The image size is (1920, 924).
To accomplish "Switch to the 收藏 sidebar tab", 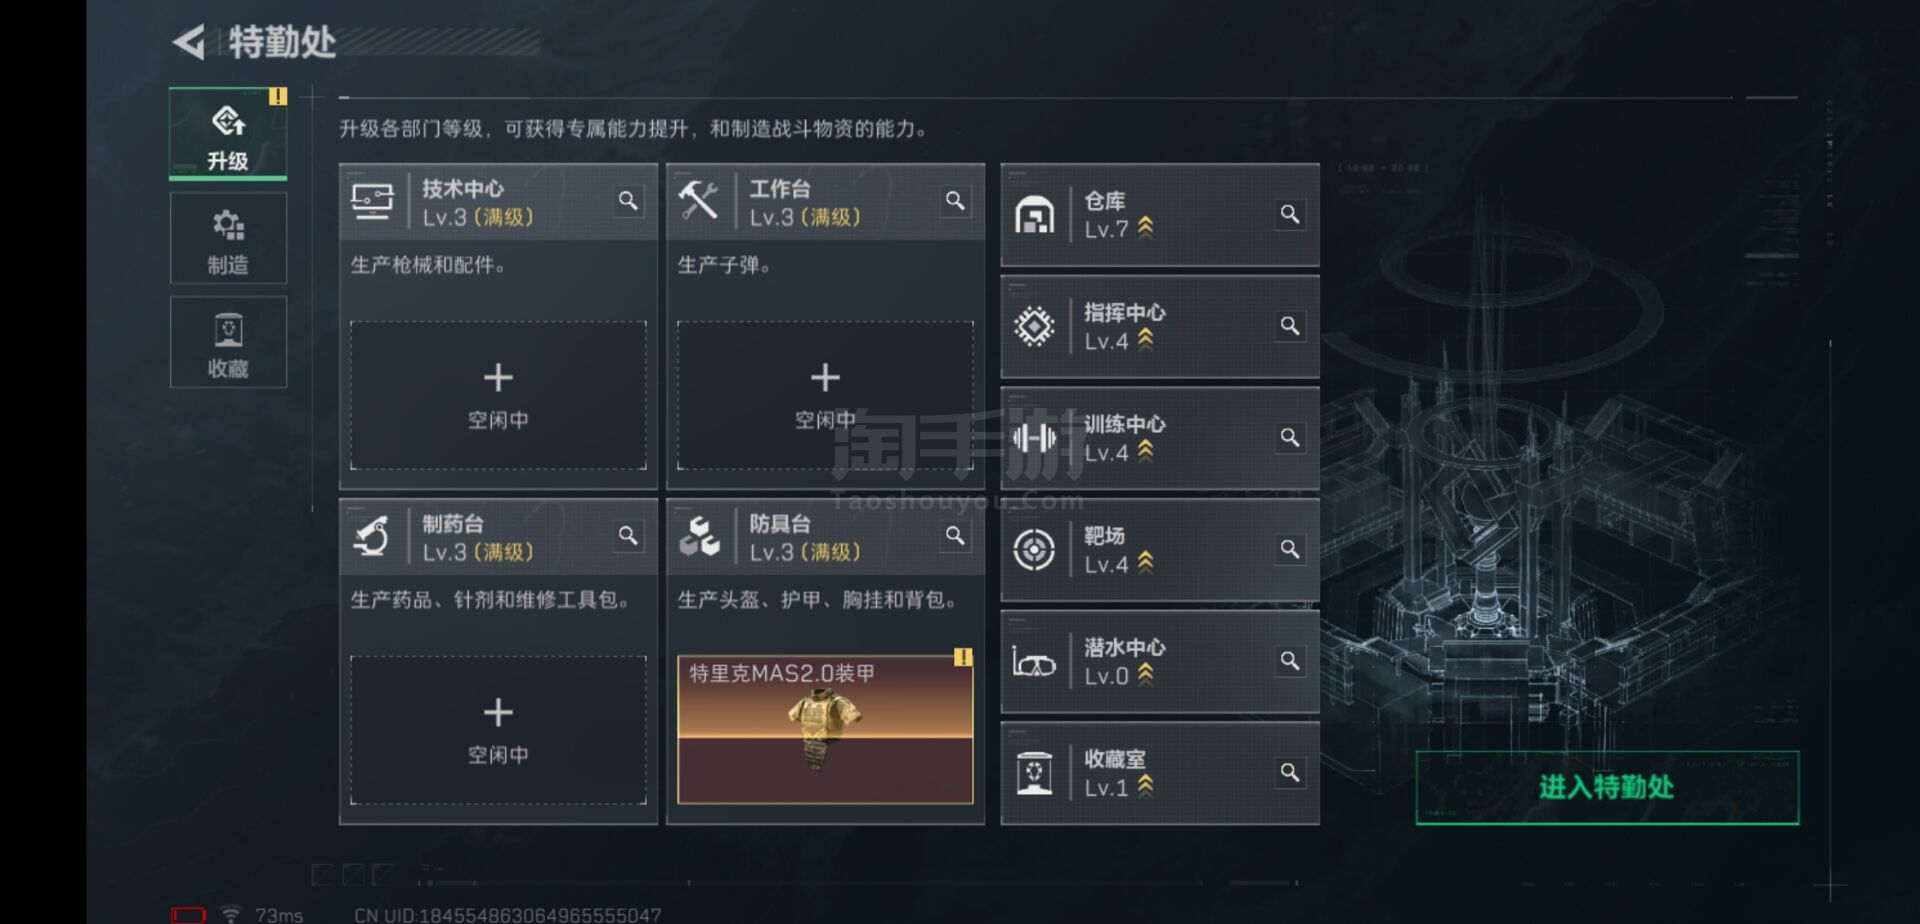I will [x=228, y=342].
